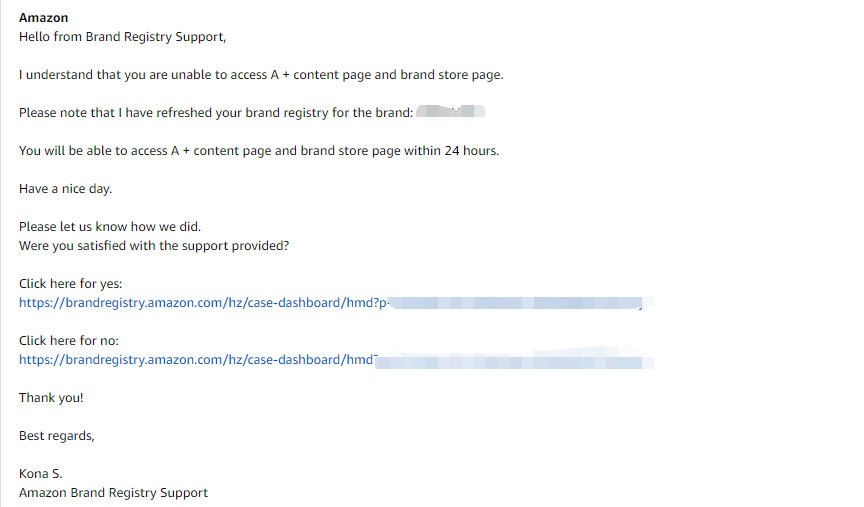The image size is (864, 507).
Task: Click the "Hello from Brand Registry Support" greeting
Action: point(122,37)
